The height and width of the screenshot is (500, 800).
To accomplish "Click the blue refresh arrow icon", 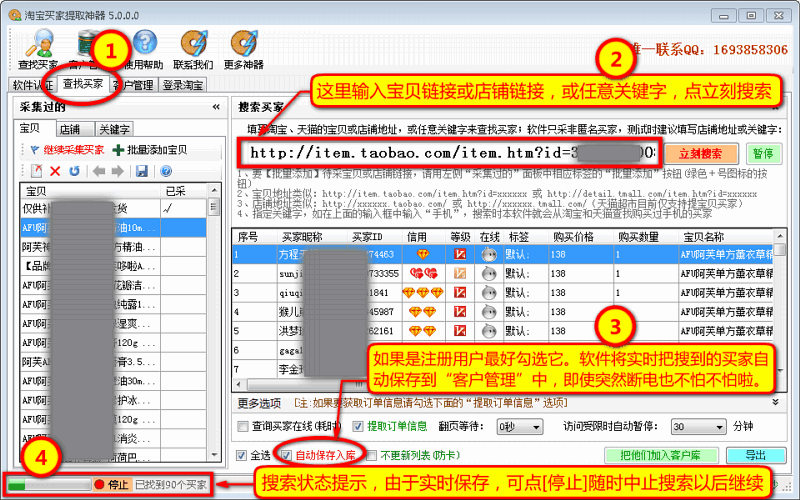I will [74, 171].
